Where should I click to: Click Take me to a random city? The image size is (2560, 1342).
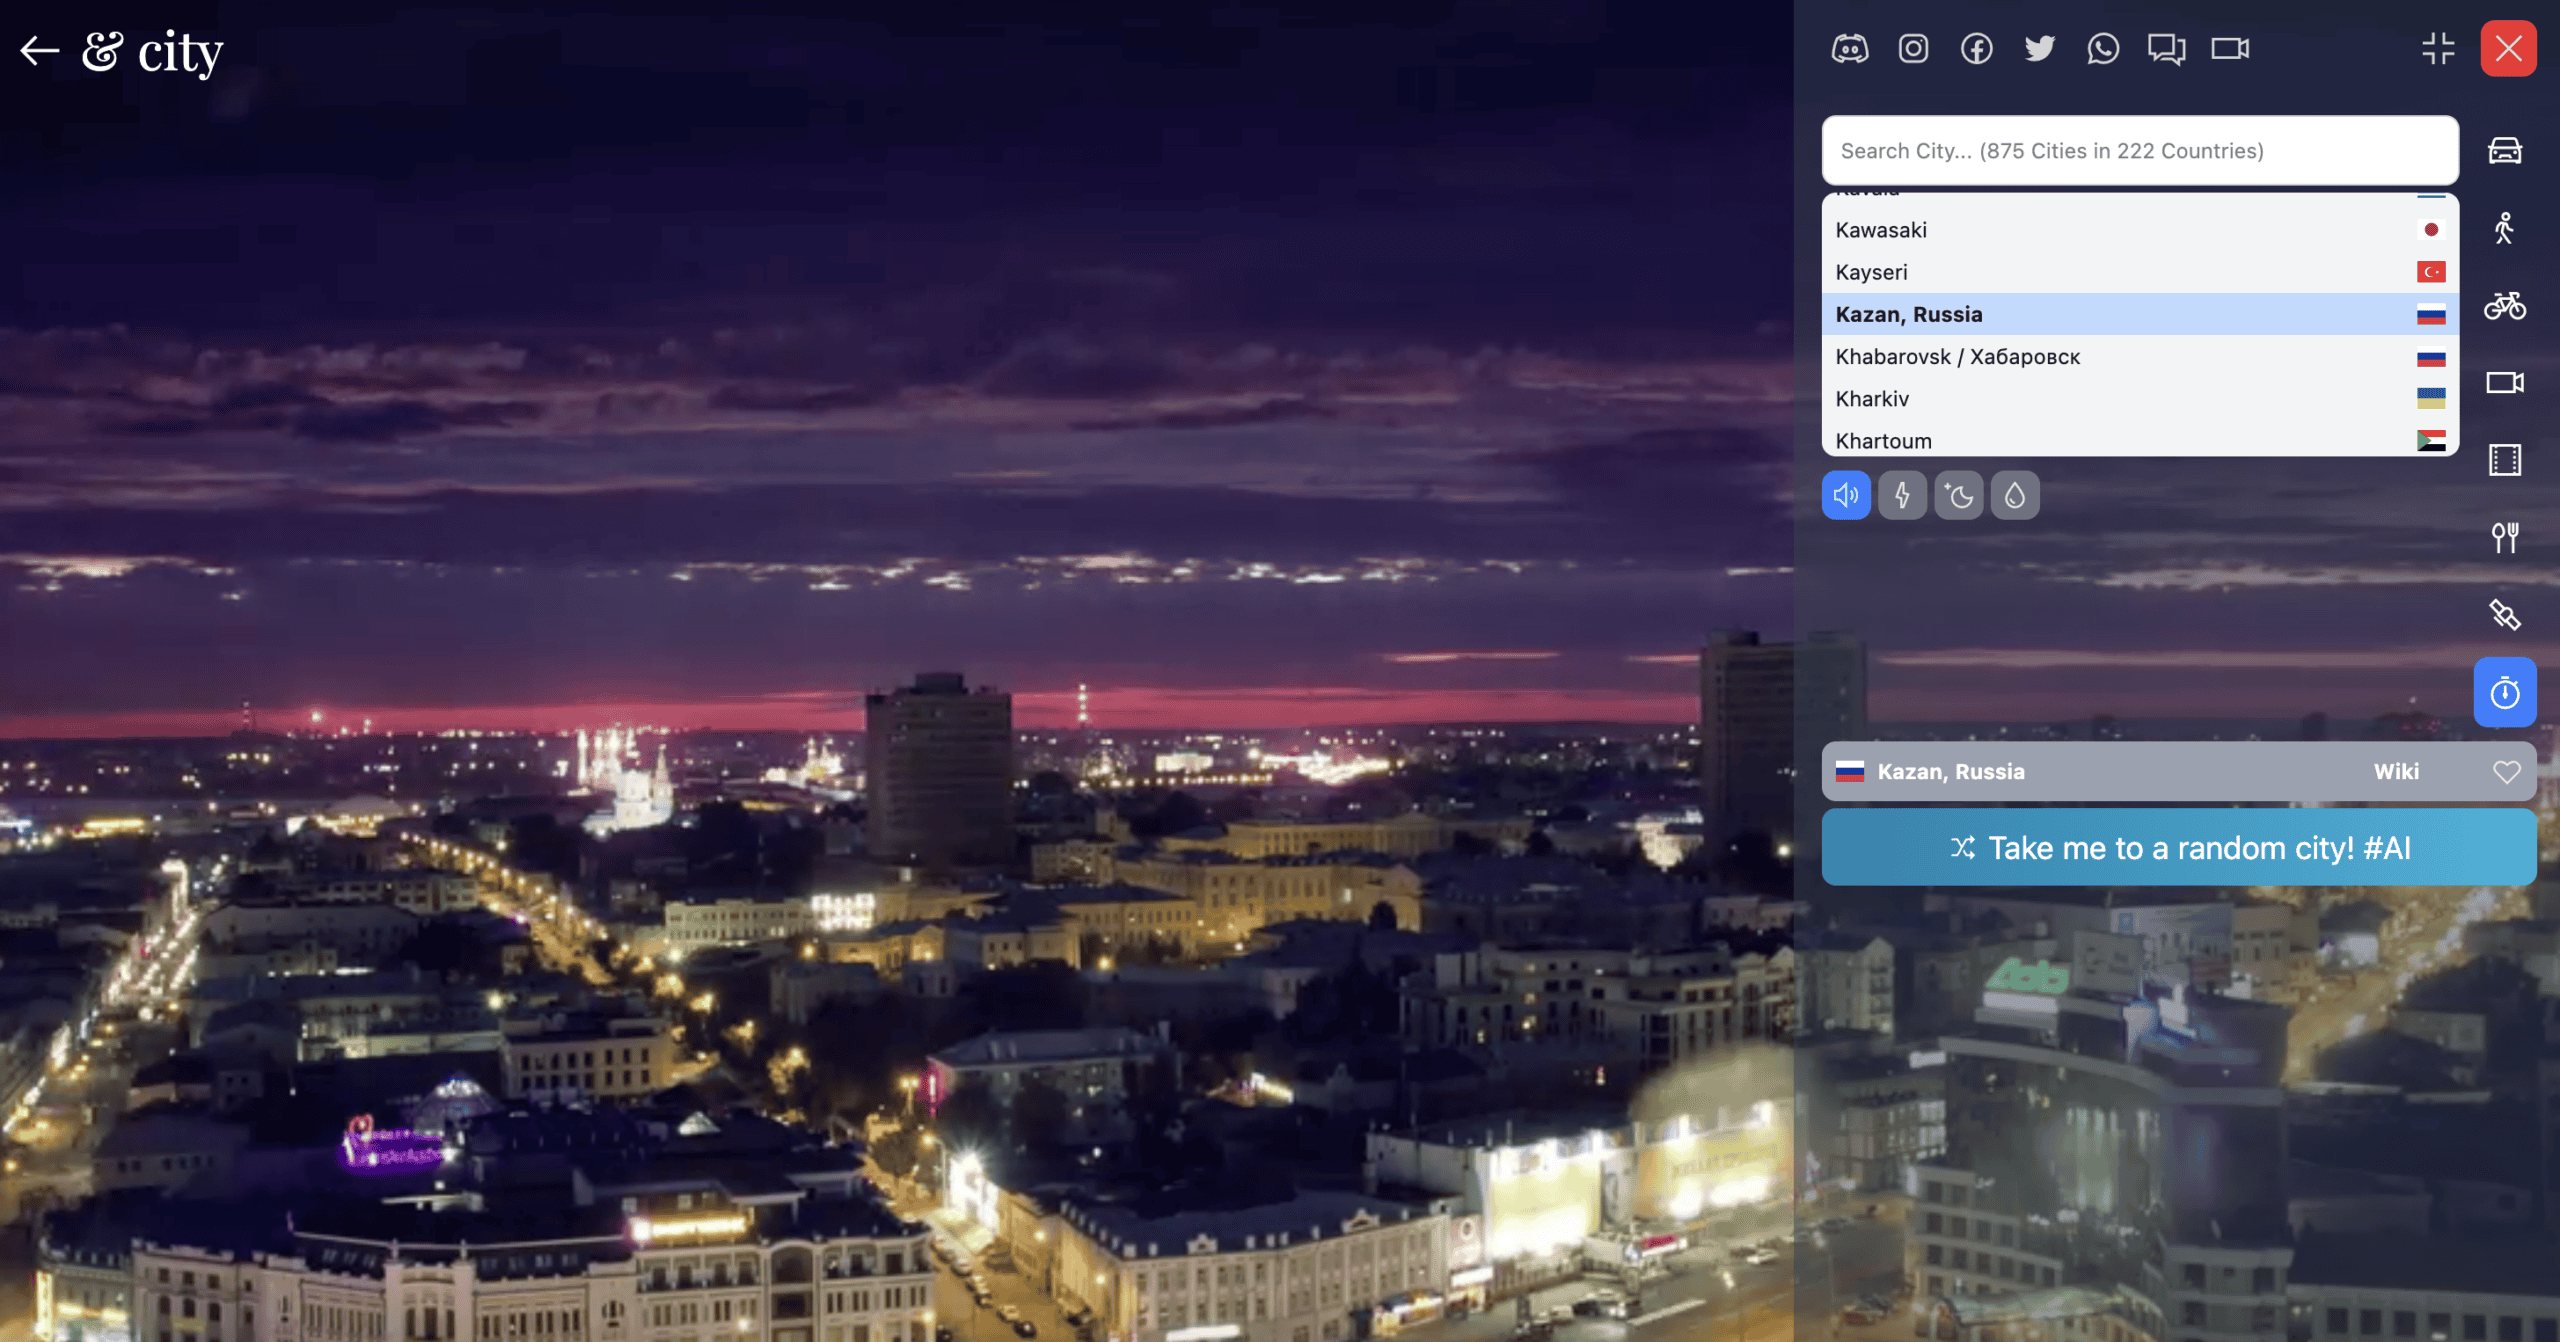(x=2178, y=848)
